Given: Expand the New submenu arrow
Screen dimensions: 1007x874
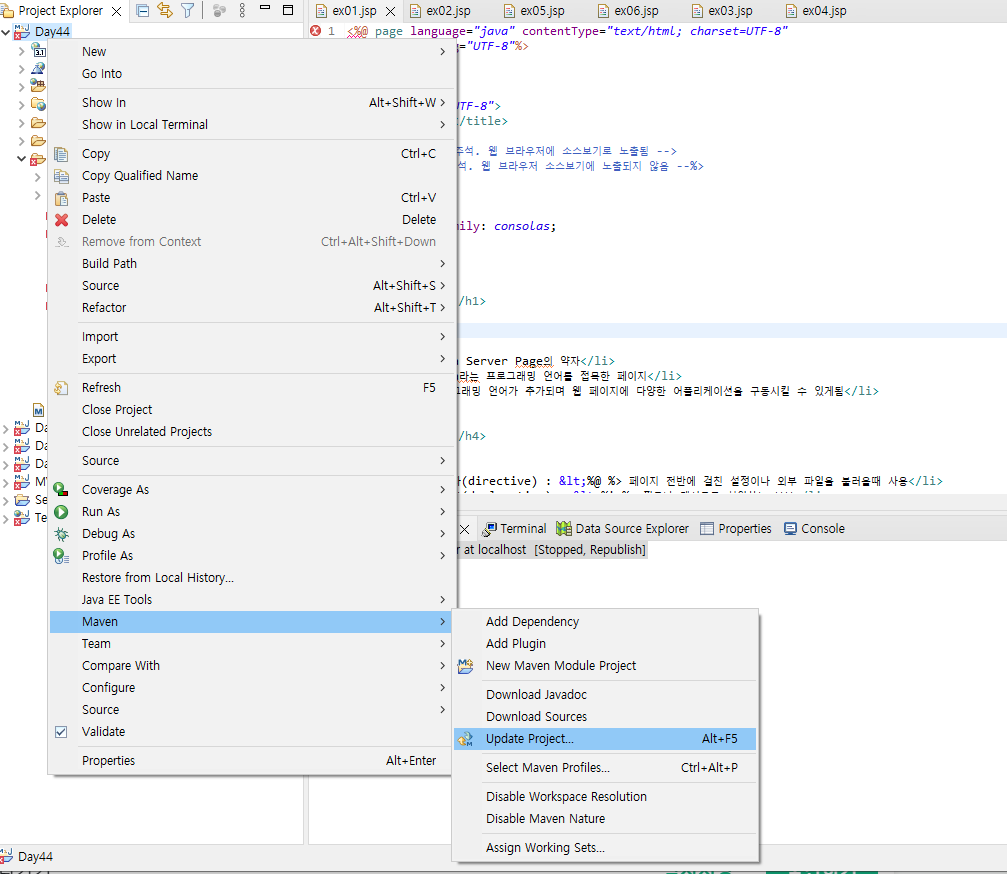Looking at the screenshot, I should 442,51.
